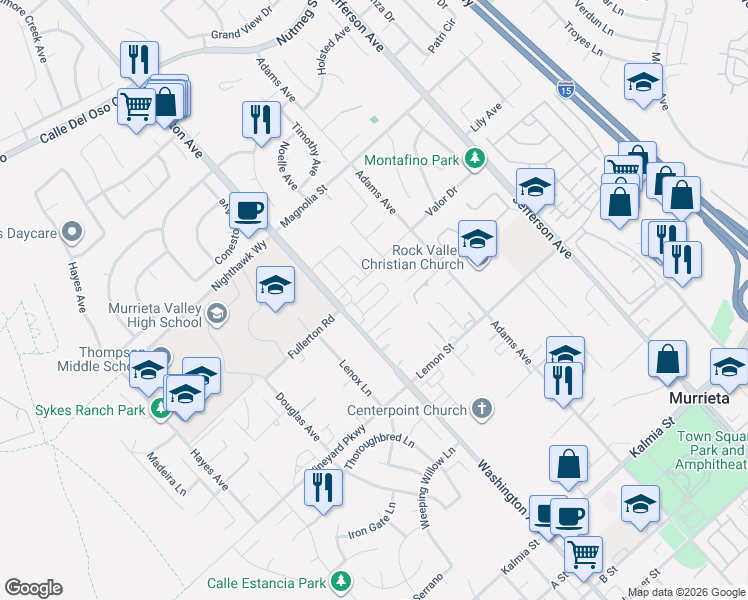The width and height of the screenshot is (748, 600).
Task: Open the Interstate 15 highway shield
Action: (565, 89)
